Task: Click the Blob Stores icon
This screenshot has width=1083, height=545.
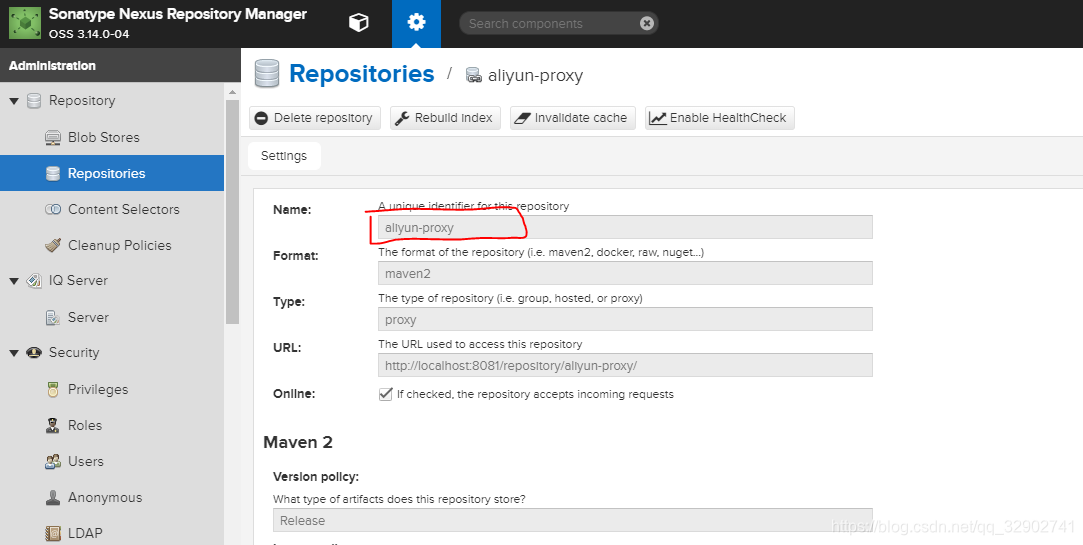Action: (53, 137)
